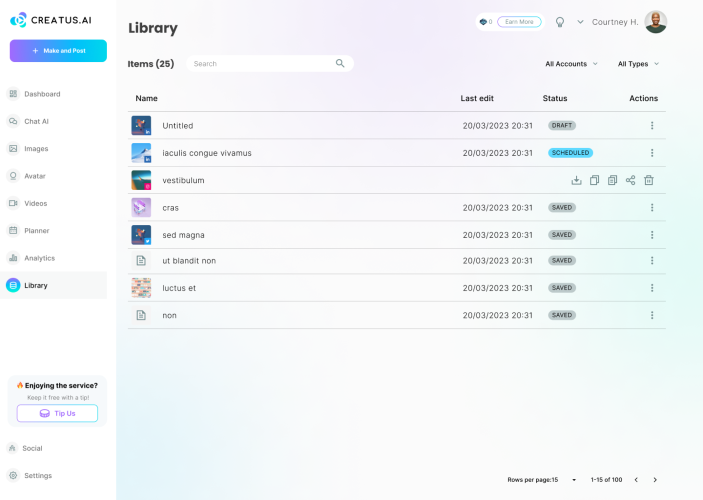This screenshot has width=703, height=500.
Task: Open actions menu for ut blandit non
Action: point(652,261)
